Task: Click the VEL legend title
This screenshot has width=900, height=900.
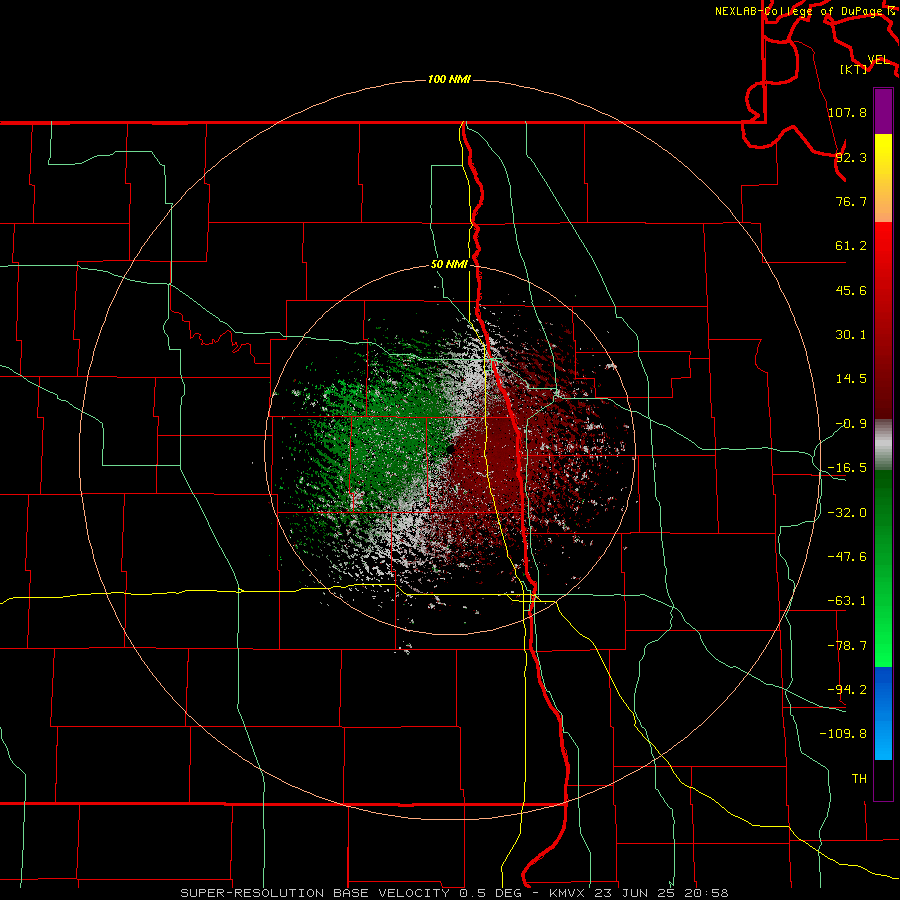Action: (878, 60)
